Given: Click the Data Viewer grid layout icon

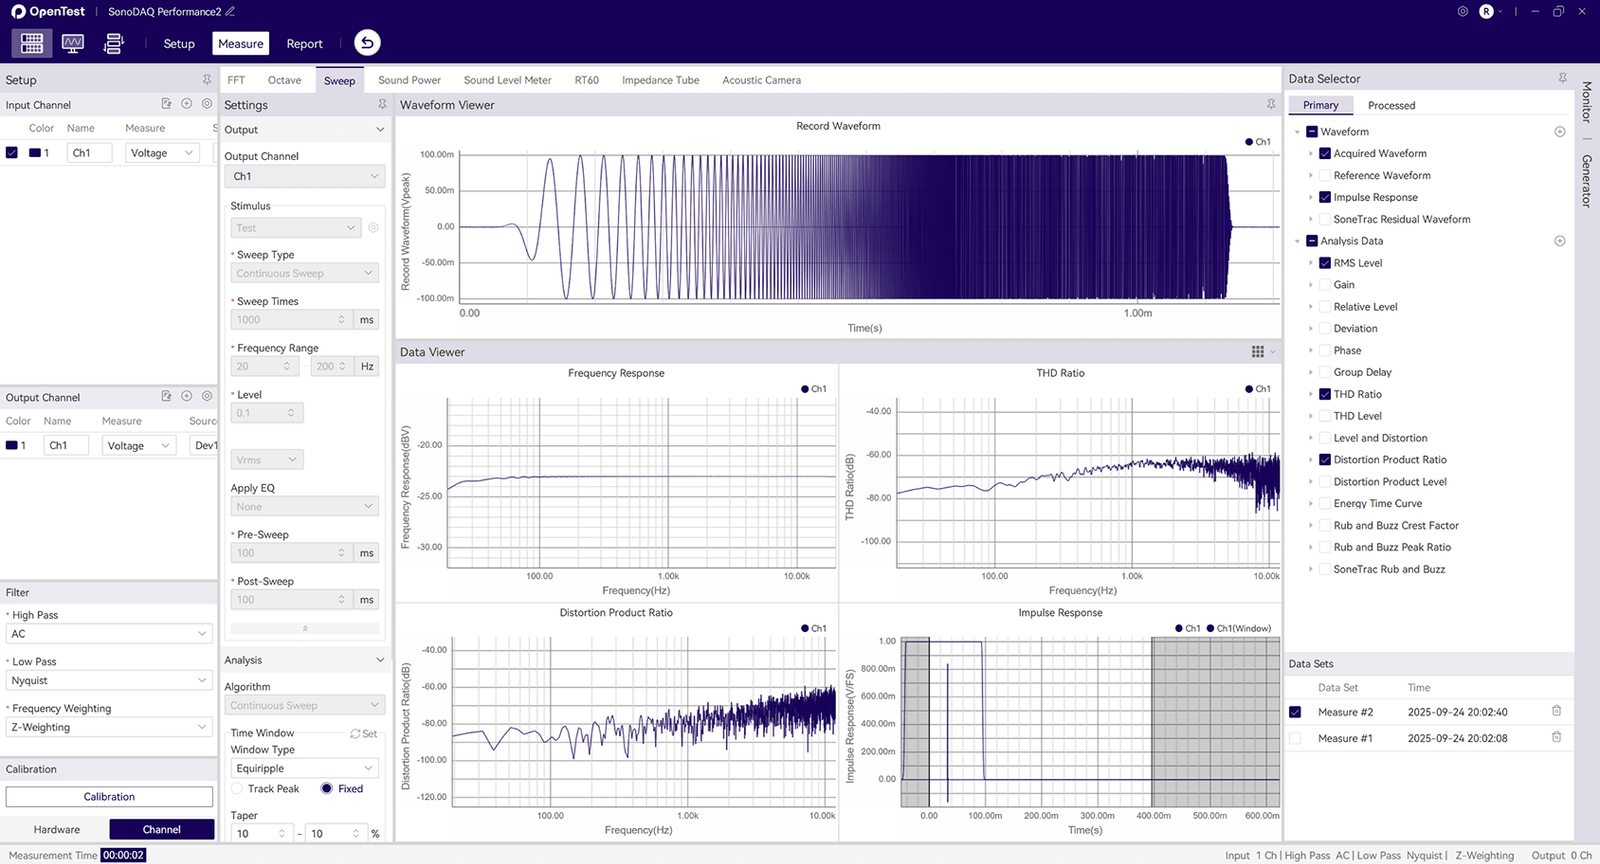Looking at the screenshot, I should click(x=1257, y=352).
